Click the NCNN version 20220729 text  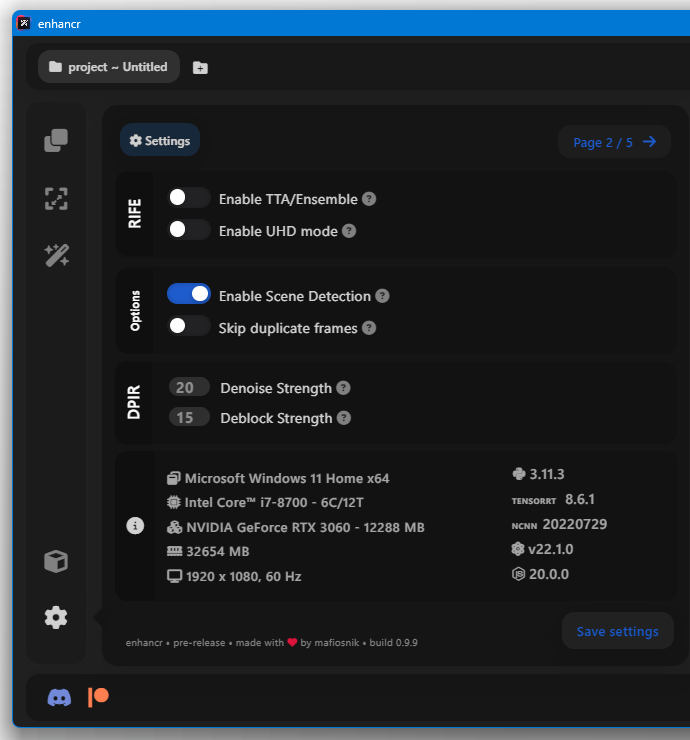[x=575, y=524]
